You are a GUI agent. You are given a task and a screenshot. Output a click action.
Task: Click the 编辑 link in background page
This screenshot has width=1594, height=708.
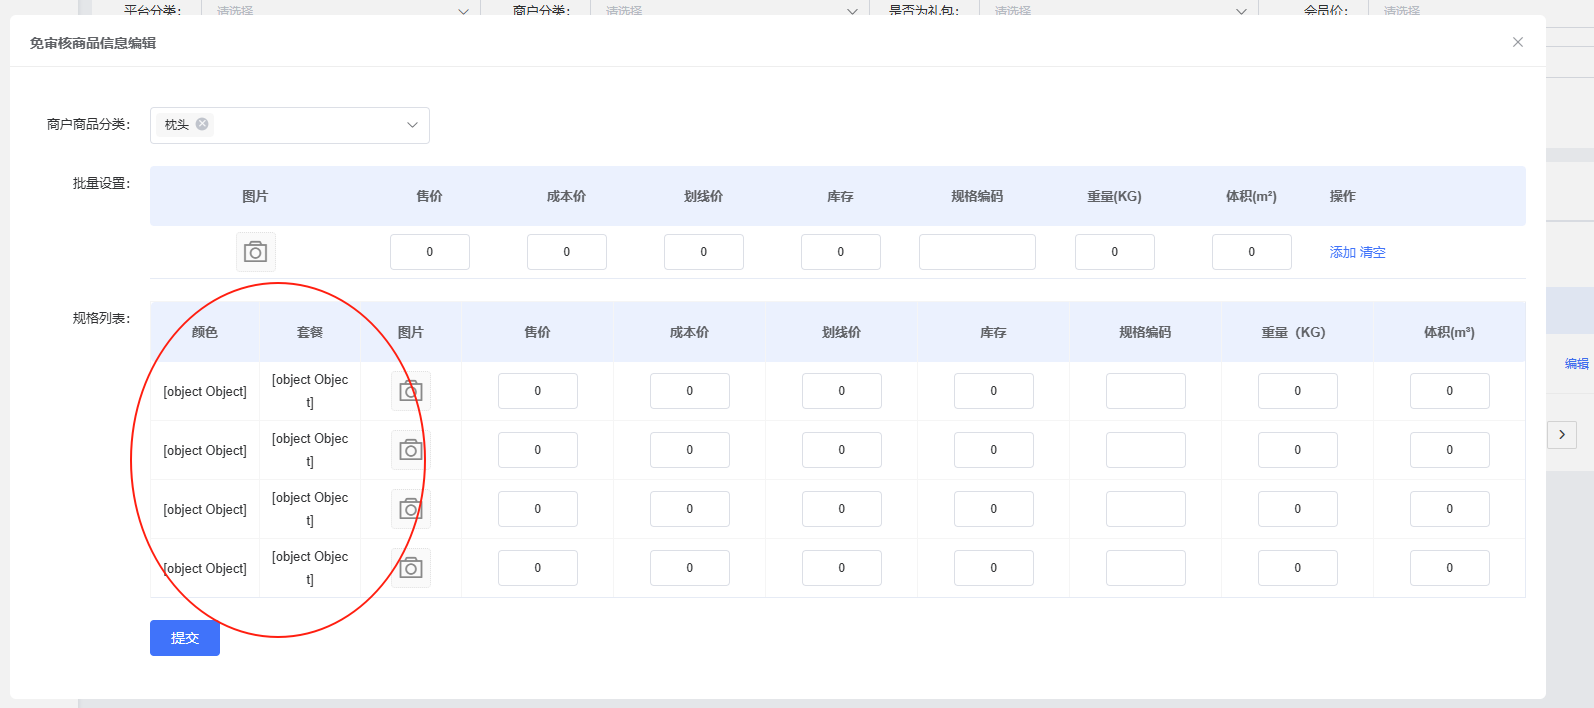(1577, 364)
